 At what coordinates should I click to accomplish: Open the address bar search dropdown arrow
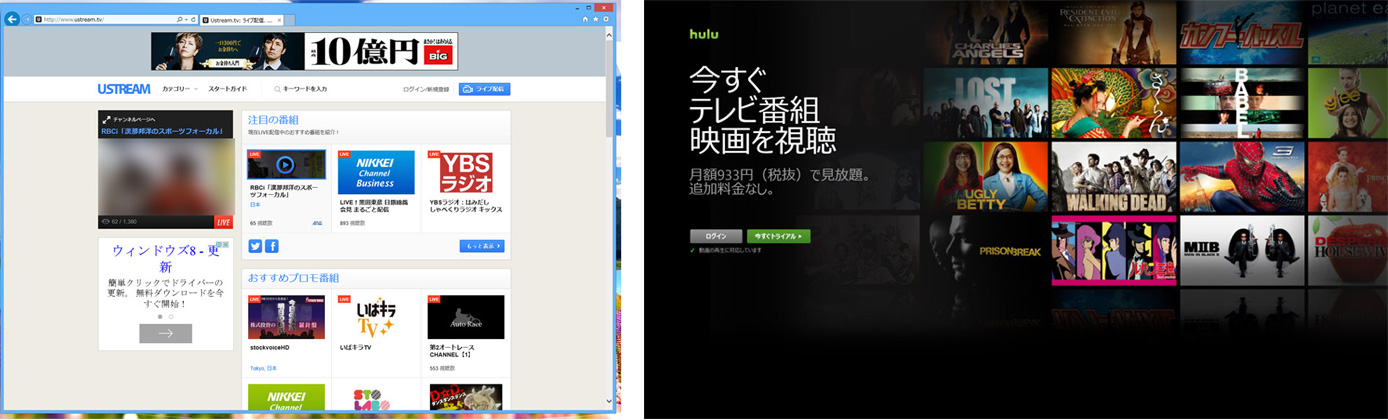[184, 20]
